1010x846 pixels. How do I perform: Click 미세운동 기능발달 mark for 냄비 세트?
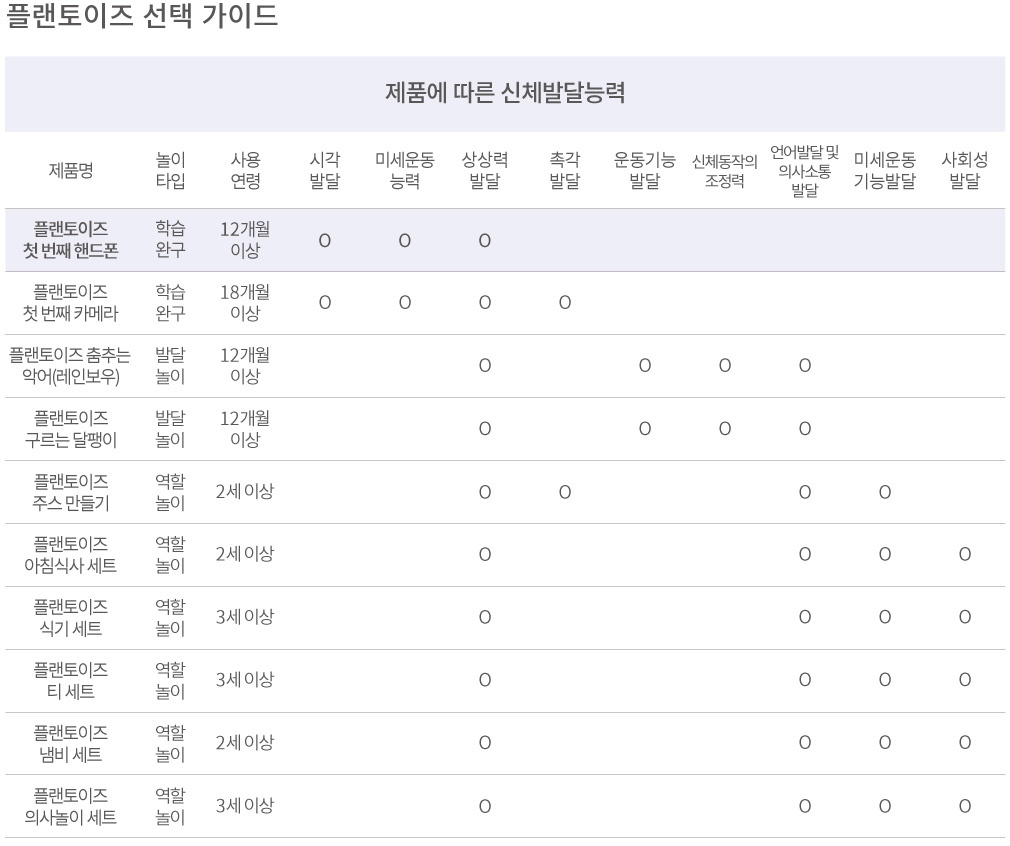click(885, 743)
